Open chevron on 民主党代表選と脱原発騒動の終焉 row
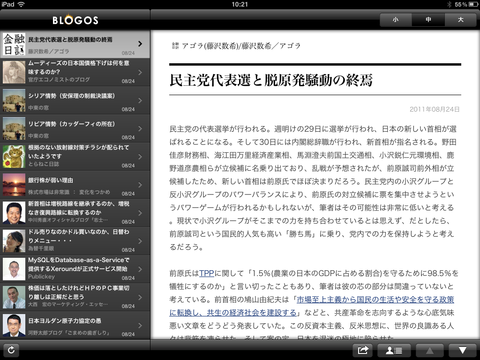Image resolution: width=480 pixels, height=360 pixels. (140, 44)
